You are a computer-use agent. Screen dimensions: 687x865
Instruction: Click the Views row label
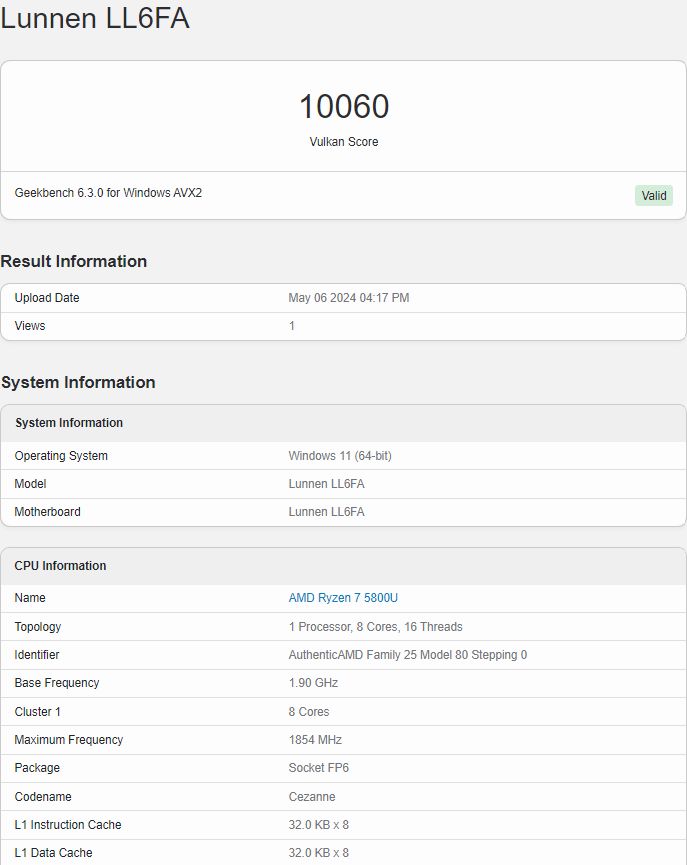click(30, 325)
